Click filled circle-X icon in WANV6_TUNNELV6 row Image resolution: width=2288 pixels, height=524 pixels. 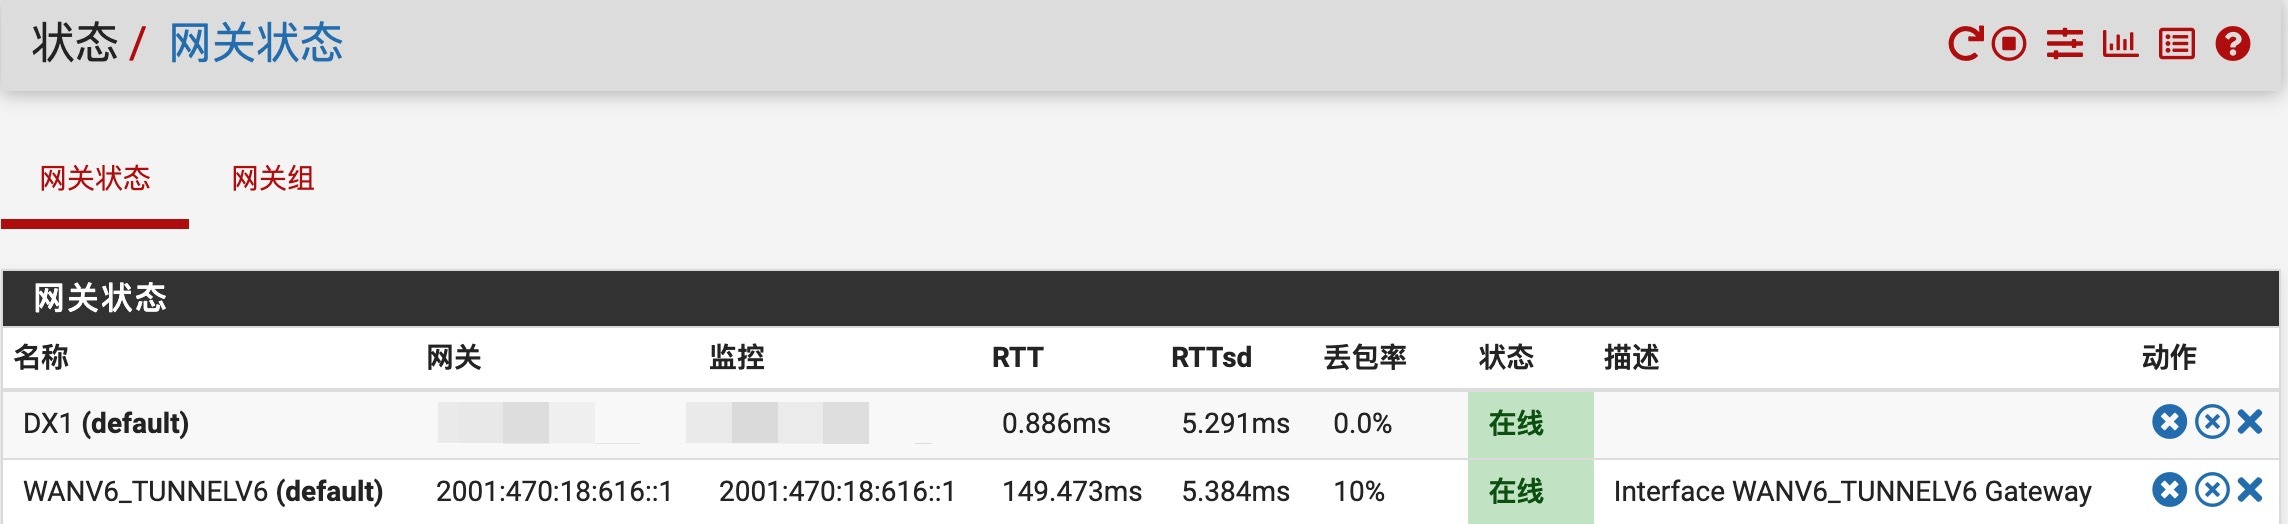click(2169, 490)
